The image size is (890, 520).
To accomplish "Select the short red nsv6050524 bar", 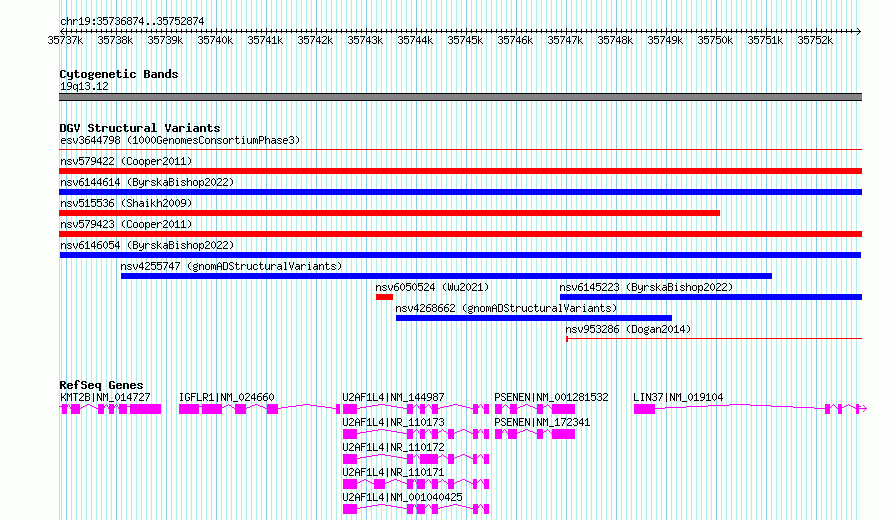I will click(x=384, y=297).
